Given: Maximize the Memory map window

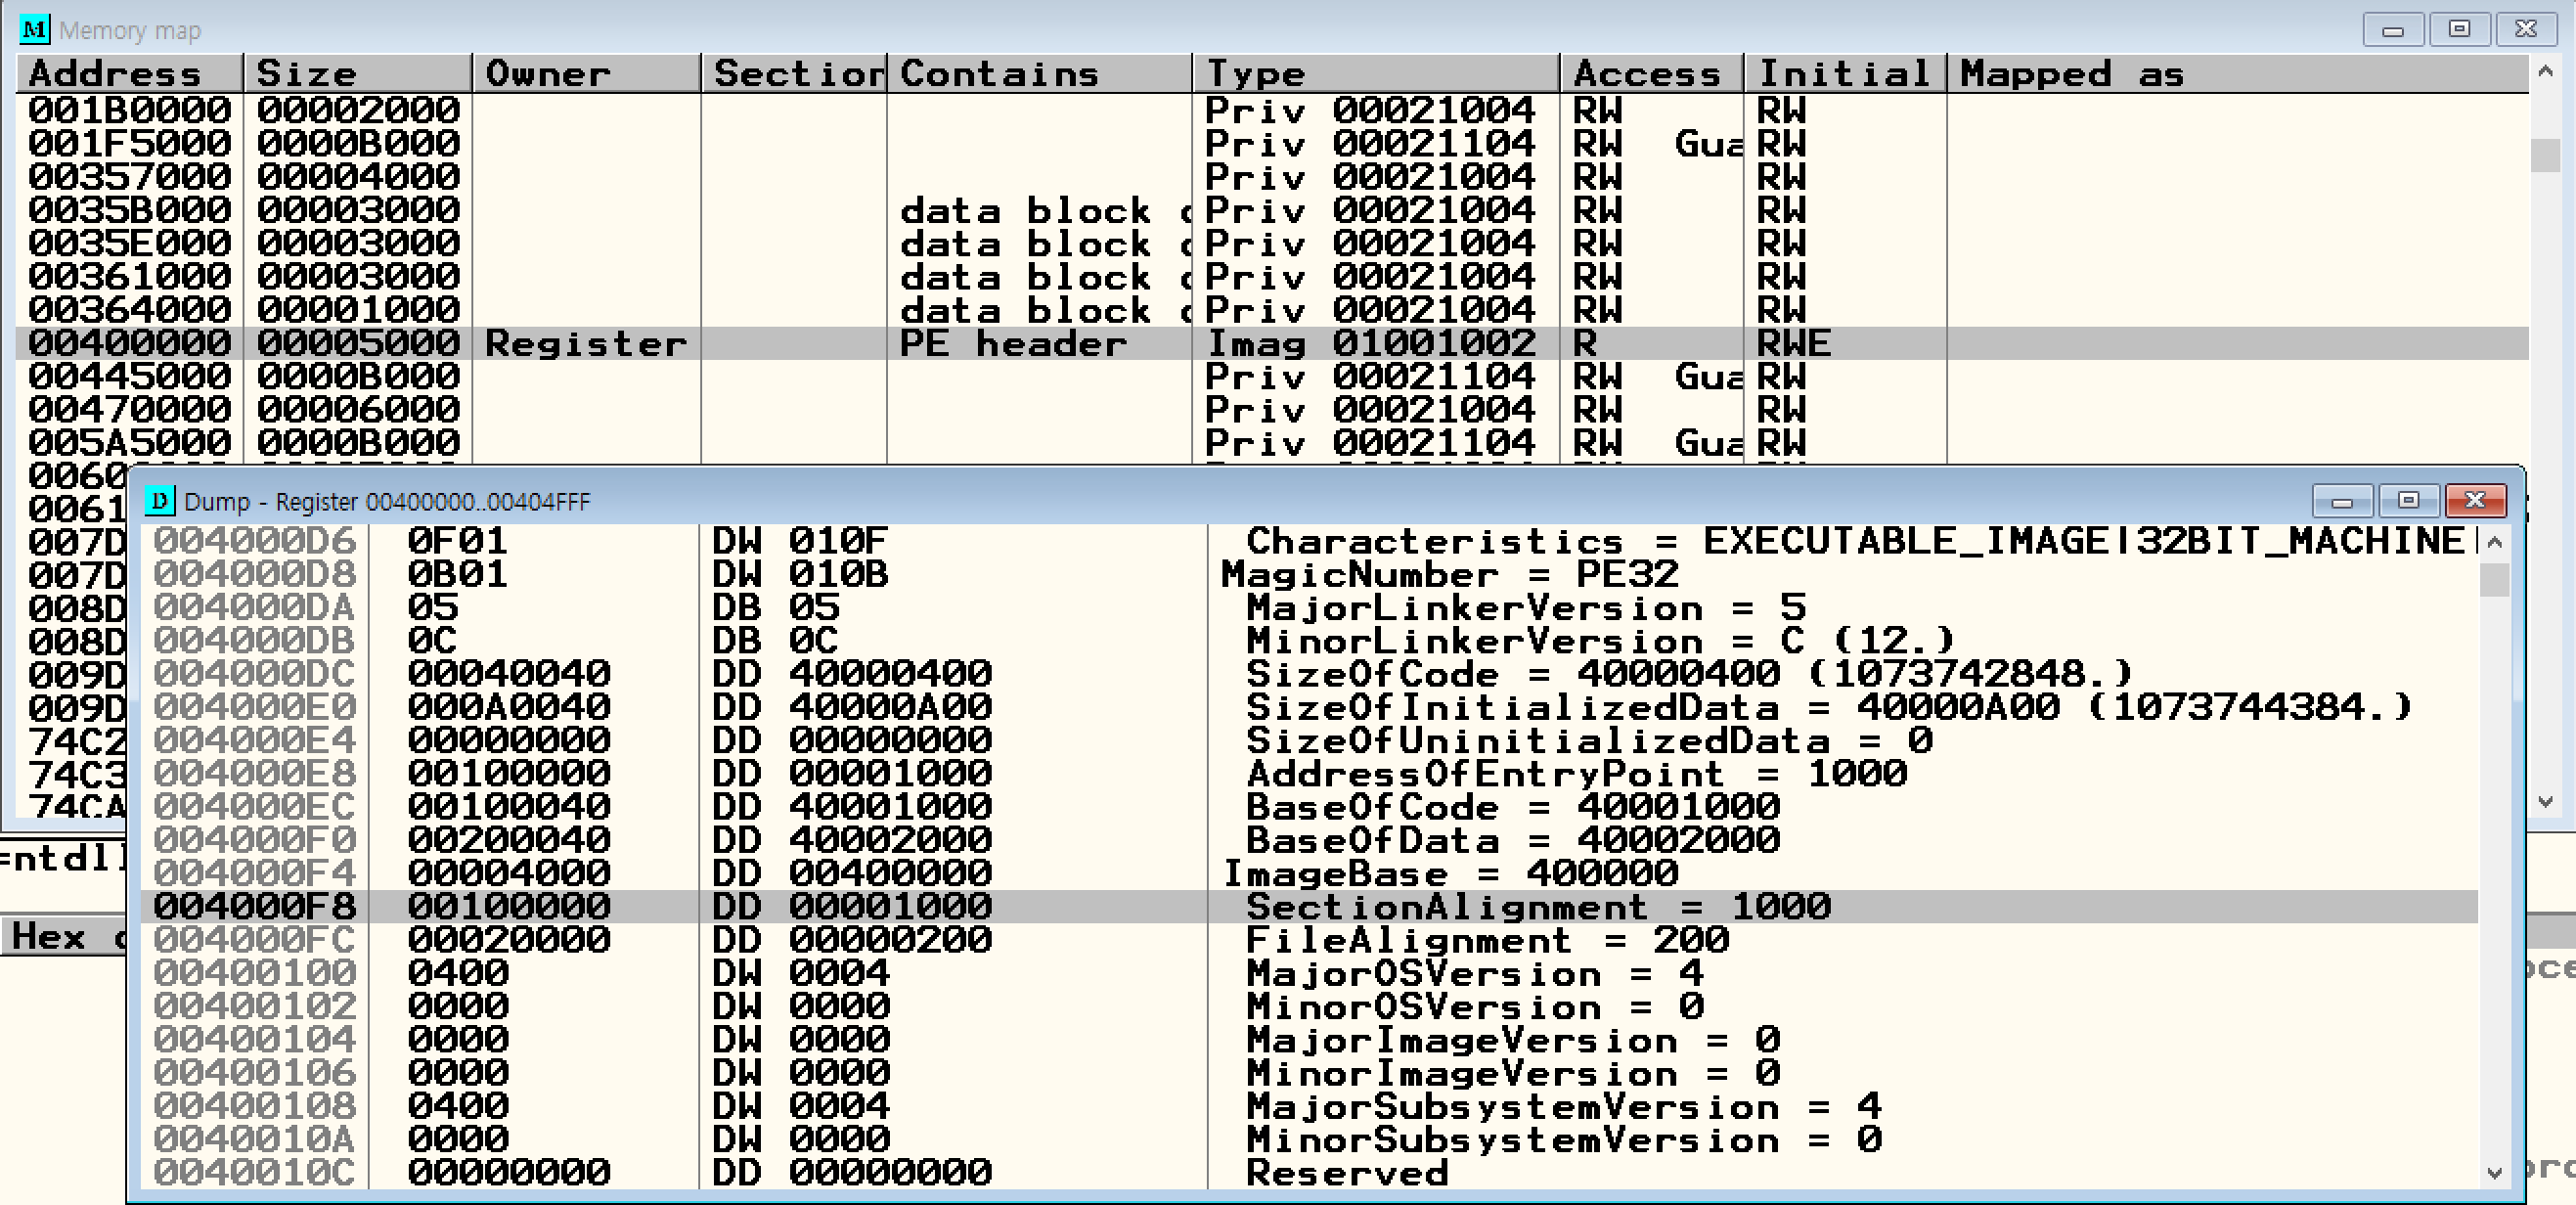Looking at the screenshot, I should coord(2459,29).
